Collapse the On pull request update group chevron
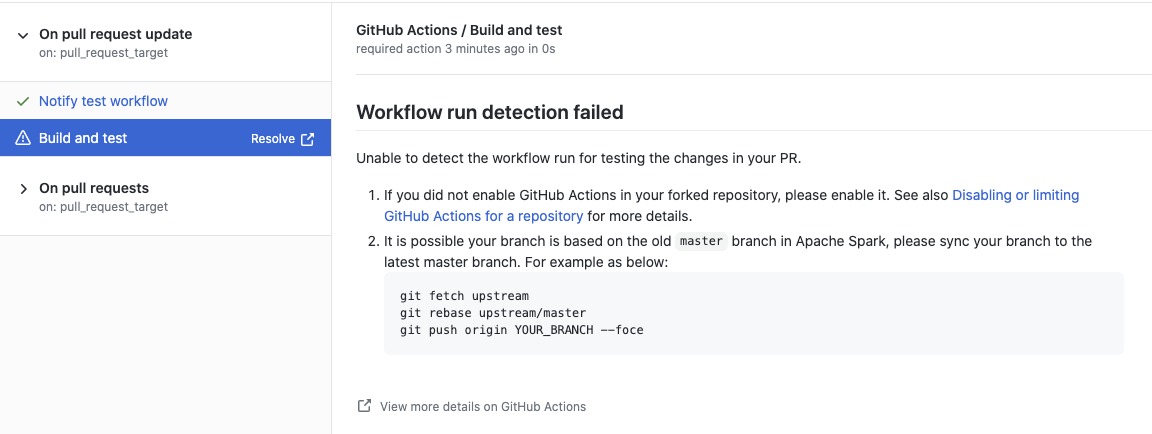Viewport: 1152px width, 434px height. (x=23, y=35)
